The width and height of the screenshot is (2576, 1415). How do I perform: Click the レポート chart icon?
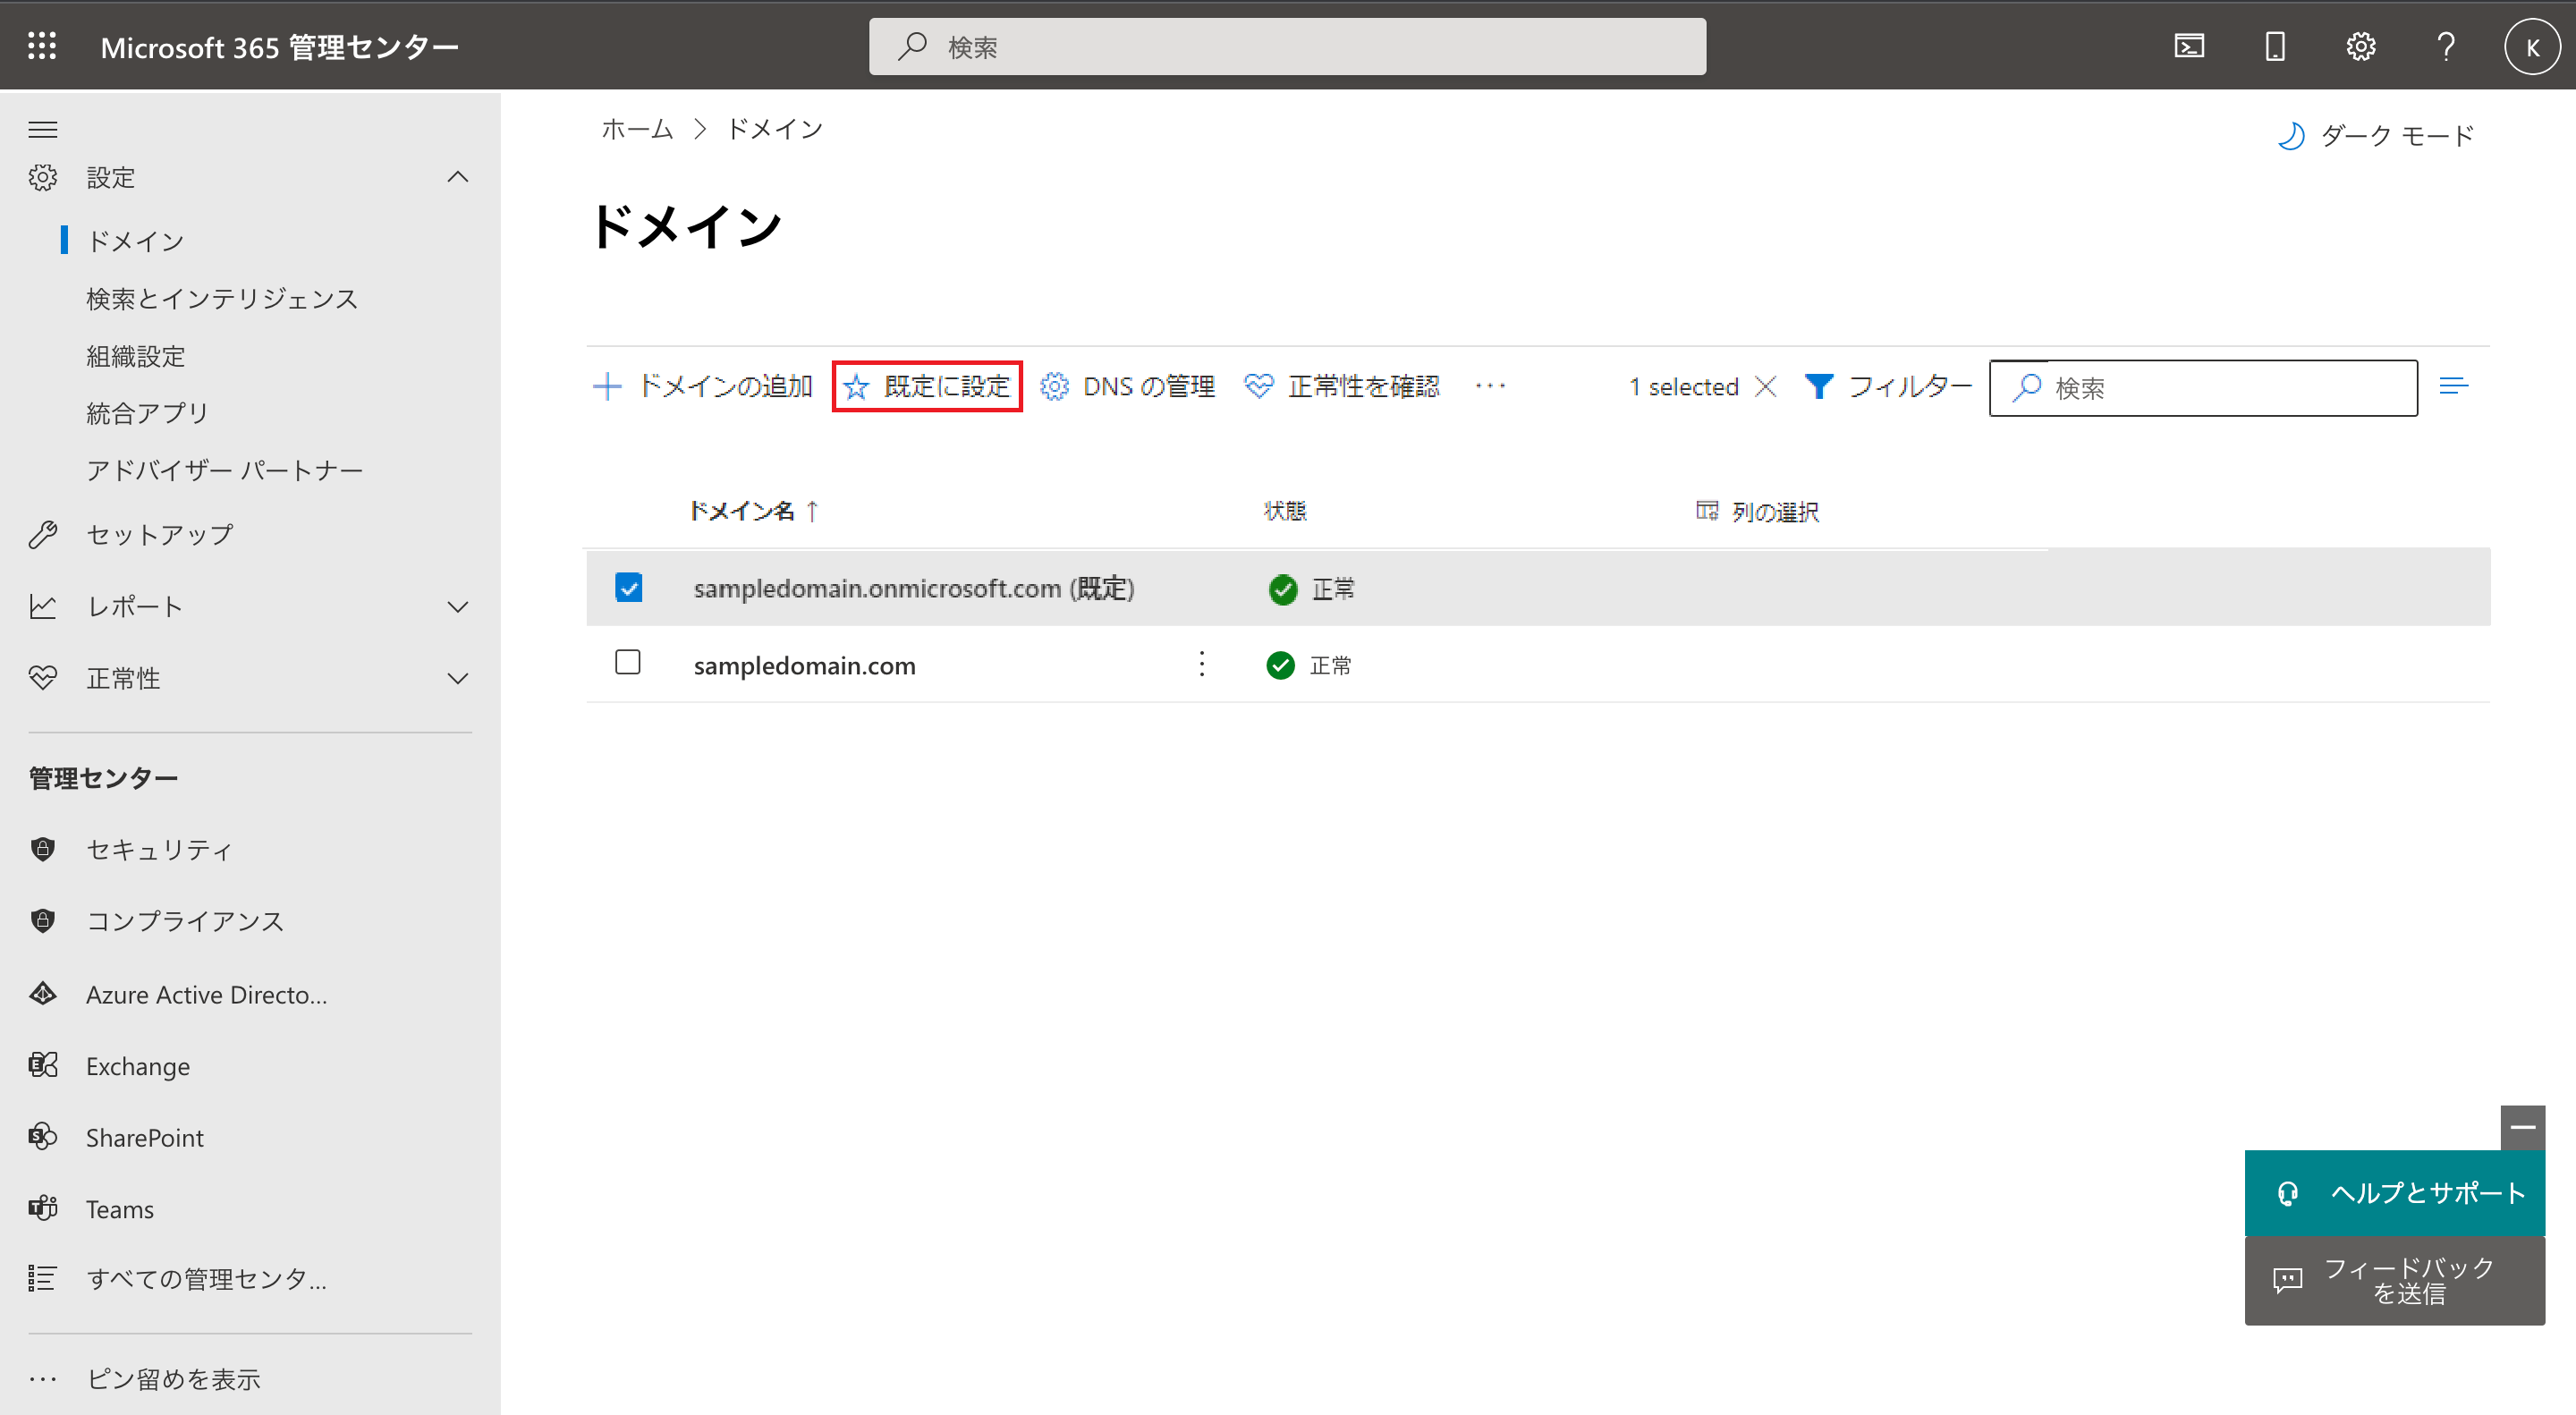43,606
